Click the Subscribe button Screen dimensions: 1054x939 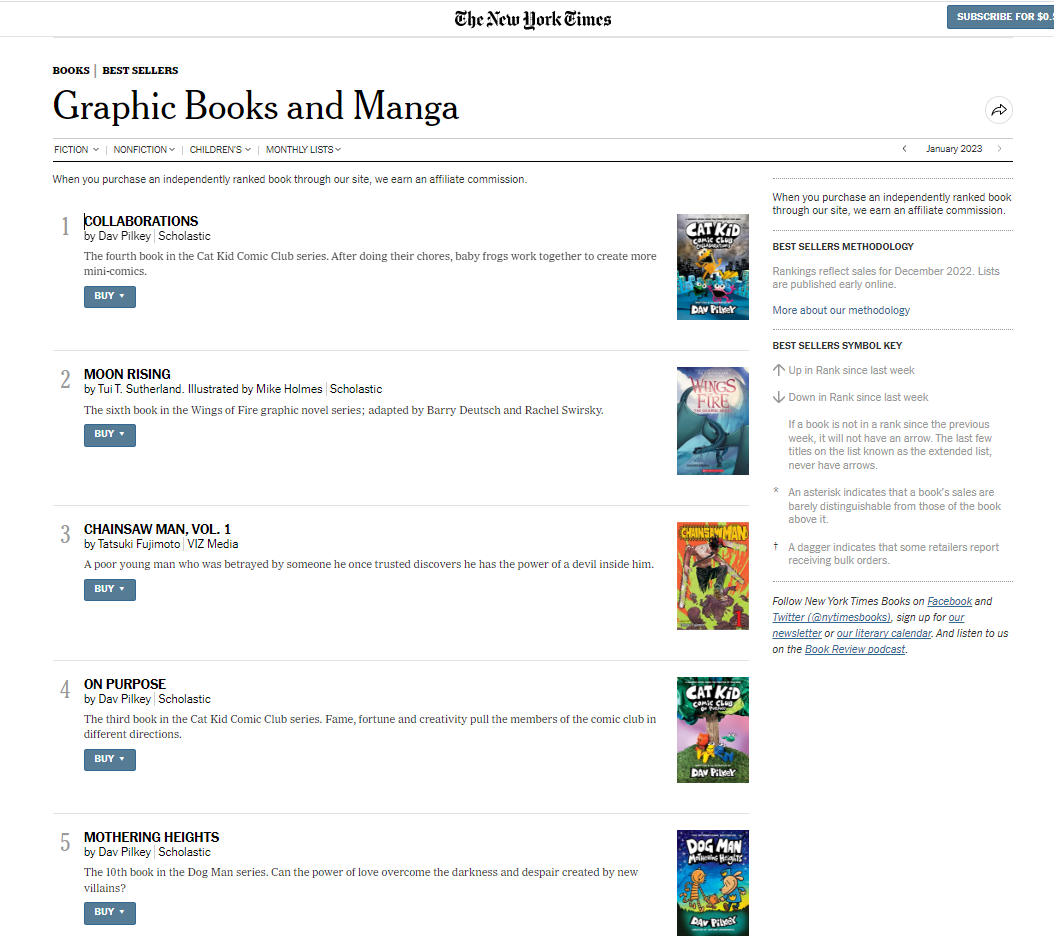(1000, 17)
